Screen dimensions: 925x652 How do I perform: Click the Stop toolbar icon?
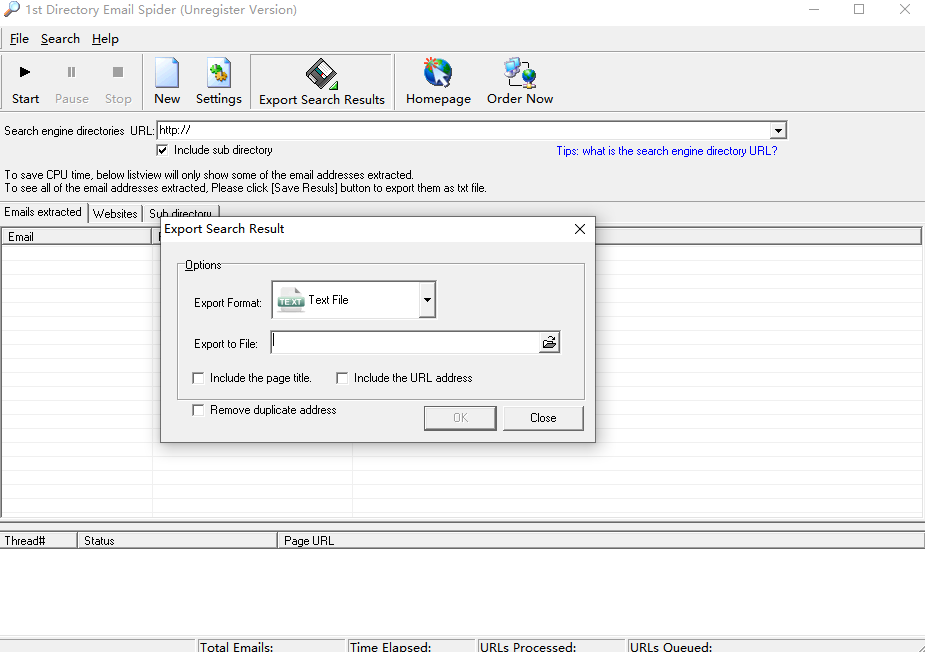point(118,73)
